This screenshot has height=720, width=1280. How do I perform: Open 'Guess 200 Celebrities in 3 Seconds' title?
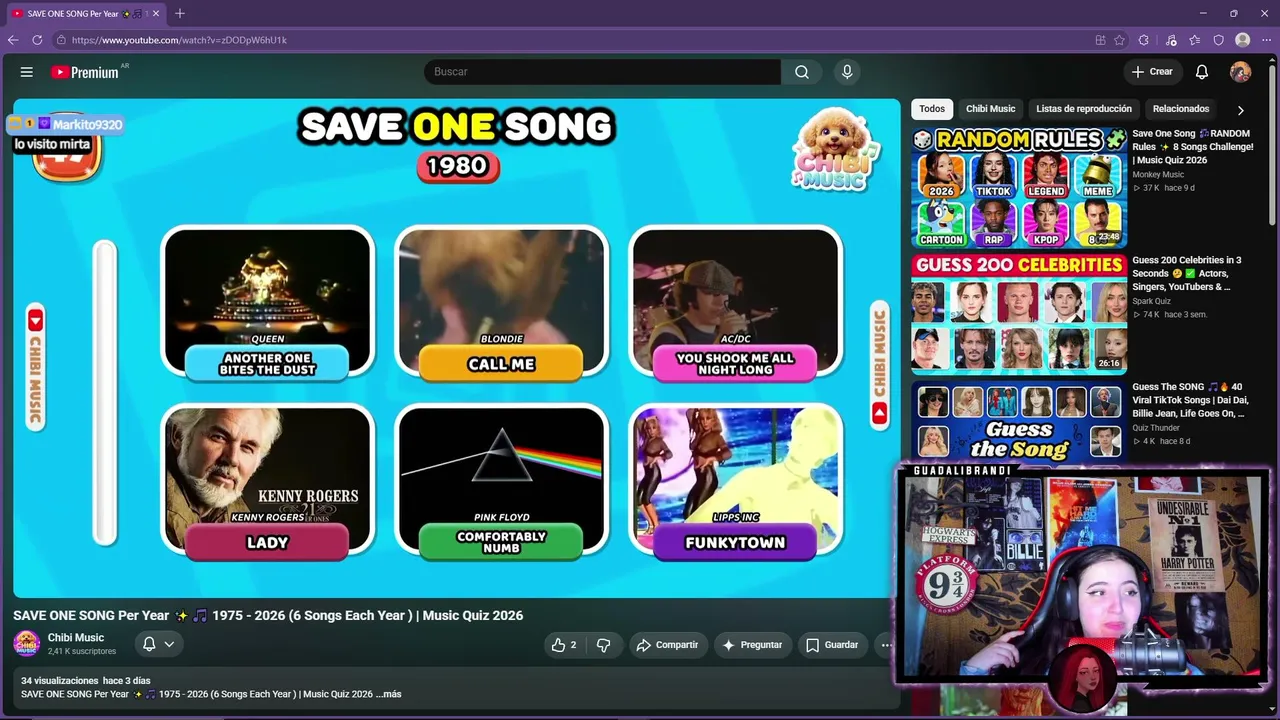click(1187, 273)
